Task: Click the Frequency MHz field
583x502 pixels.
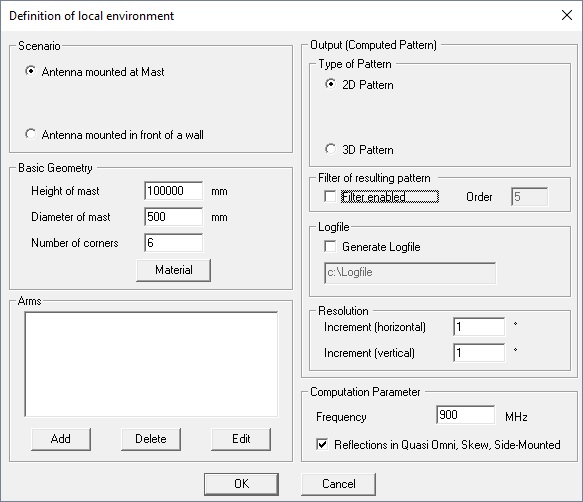Action: pos(466,415)
